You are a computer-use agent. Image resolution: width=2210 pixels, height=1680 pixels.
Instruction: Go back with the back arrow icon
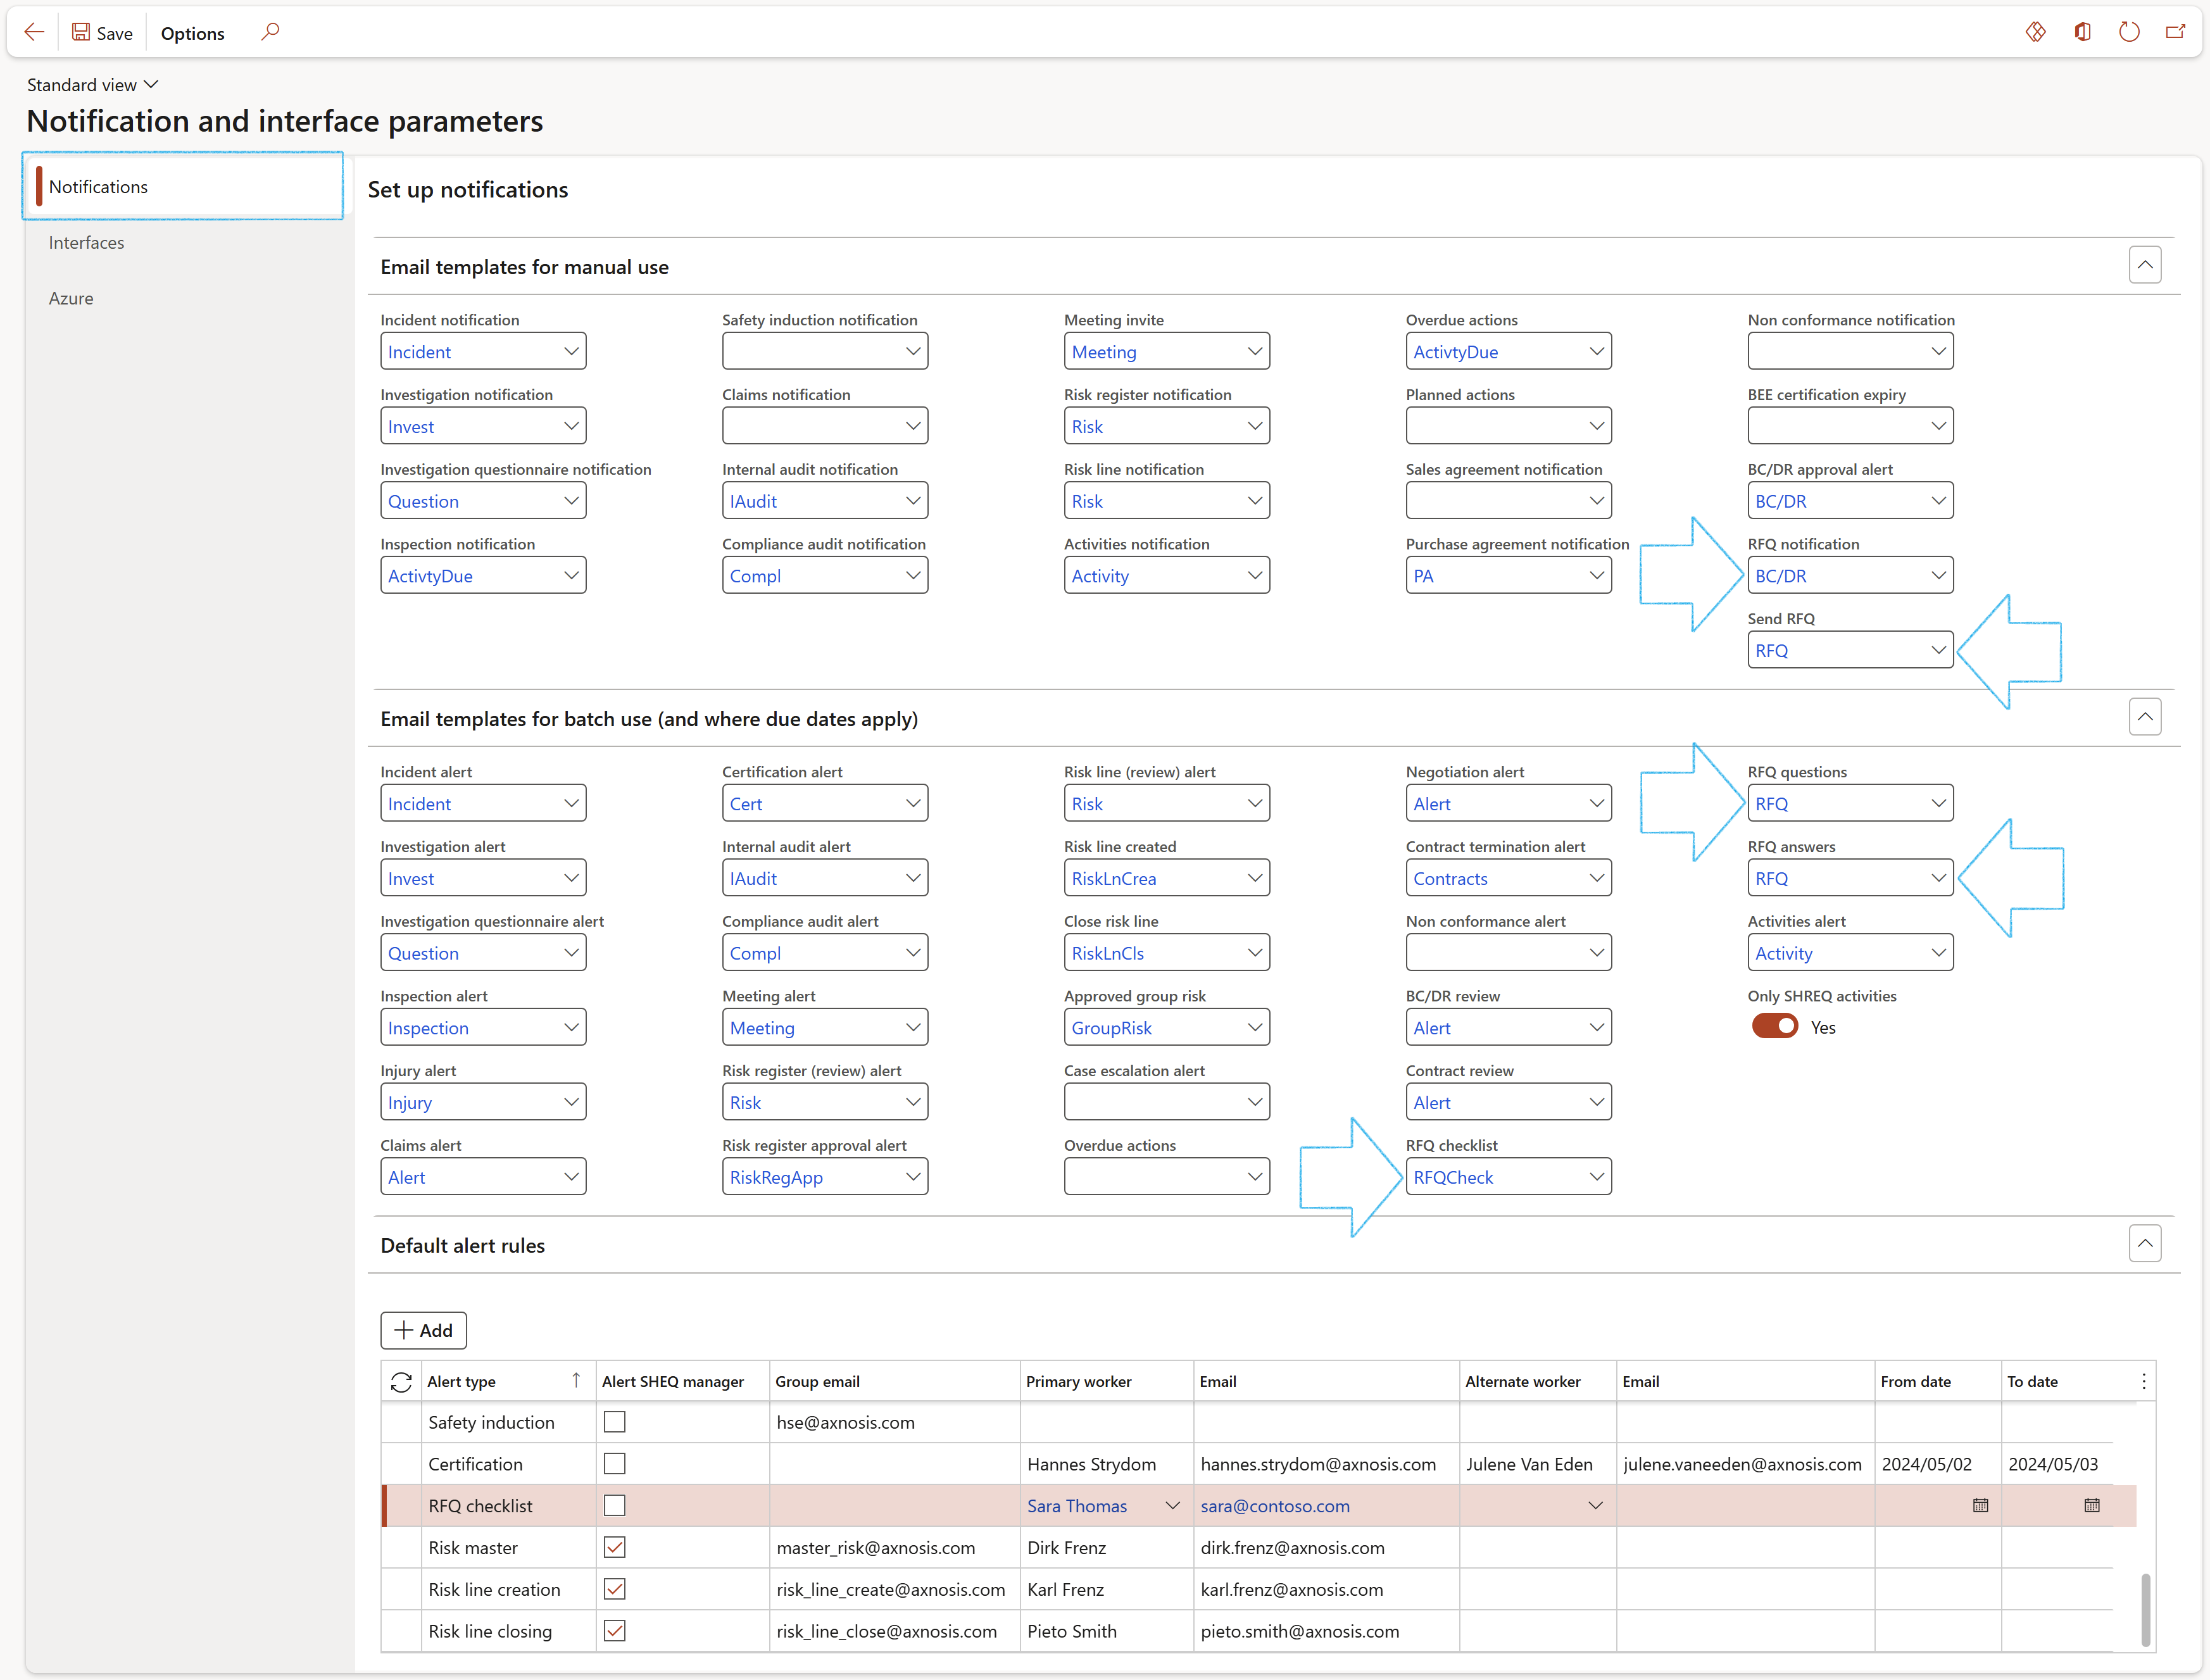34,32
